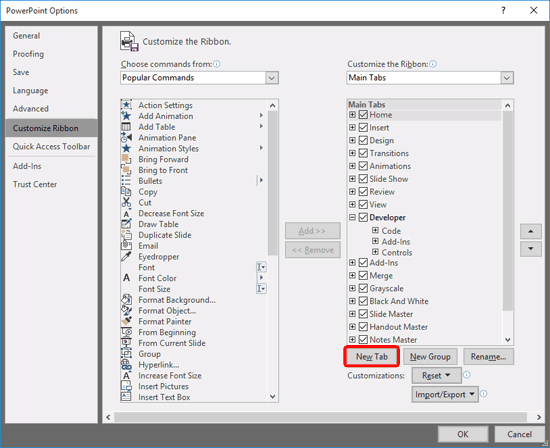550x448 pixels.
Task: Uncheck the Home tab checkbox
Action: click(363, 115)
